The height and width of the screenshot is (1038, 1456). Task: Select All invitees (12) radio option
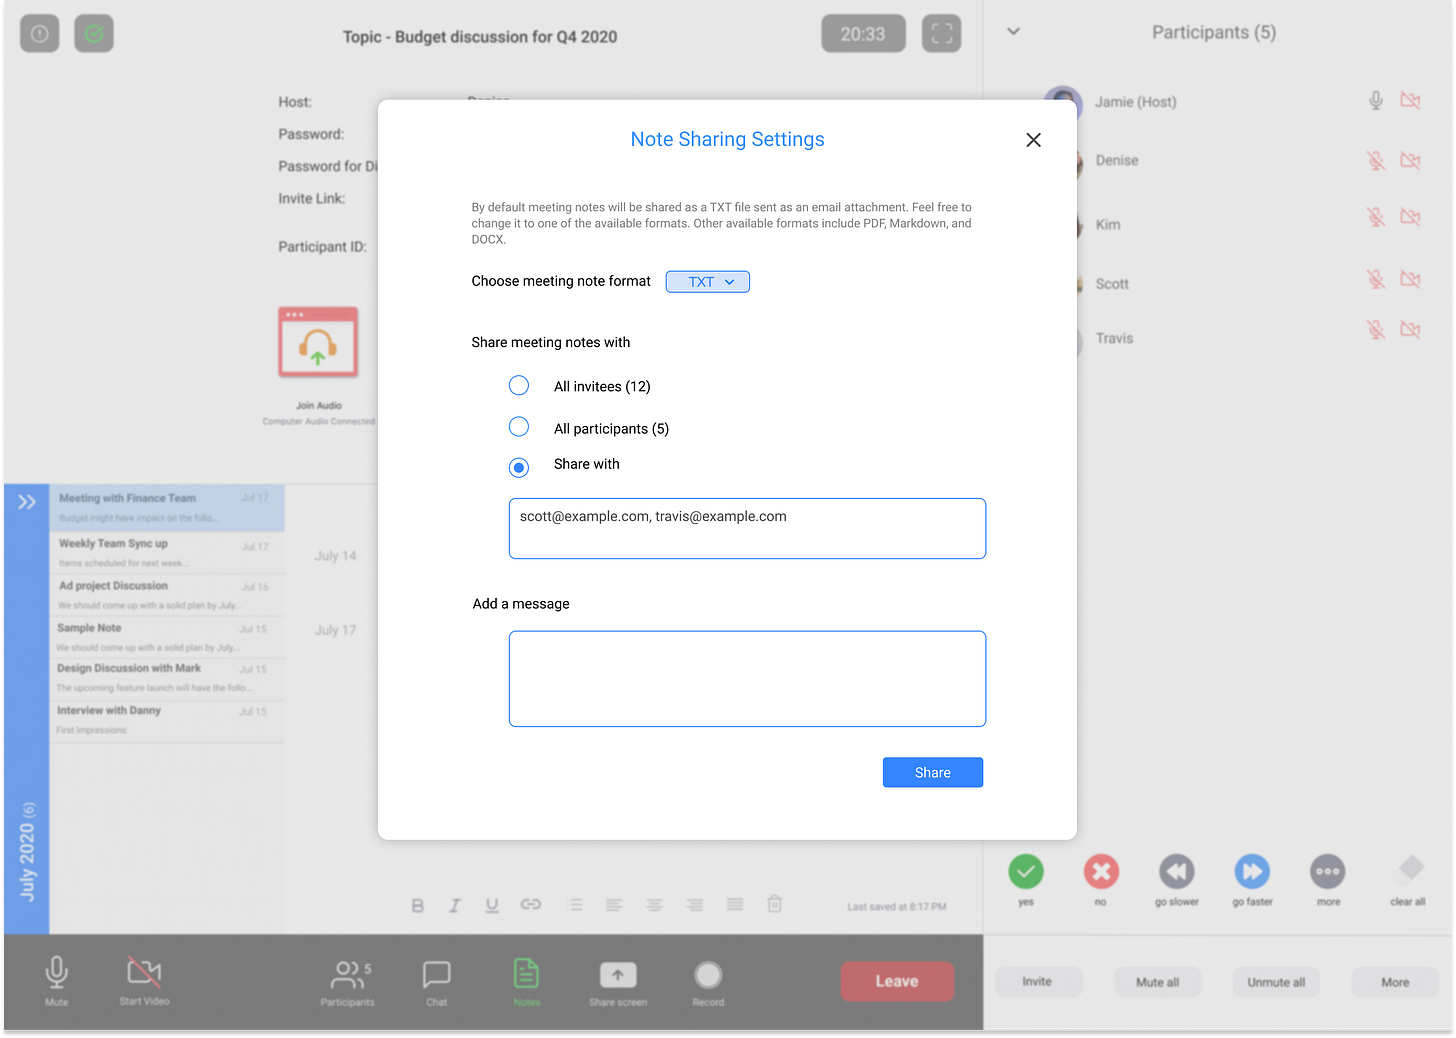(x=519, y=385)
